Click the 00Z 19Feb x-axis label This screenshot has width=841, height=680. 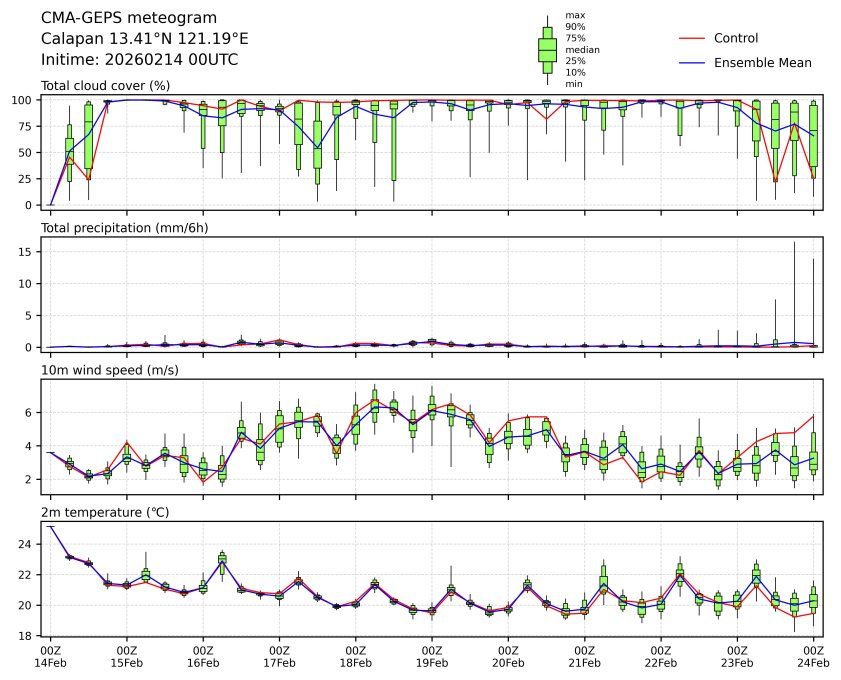(x=432, y=655)
